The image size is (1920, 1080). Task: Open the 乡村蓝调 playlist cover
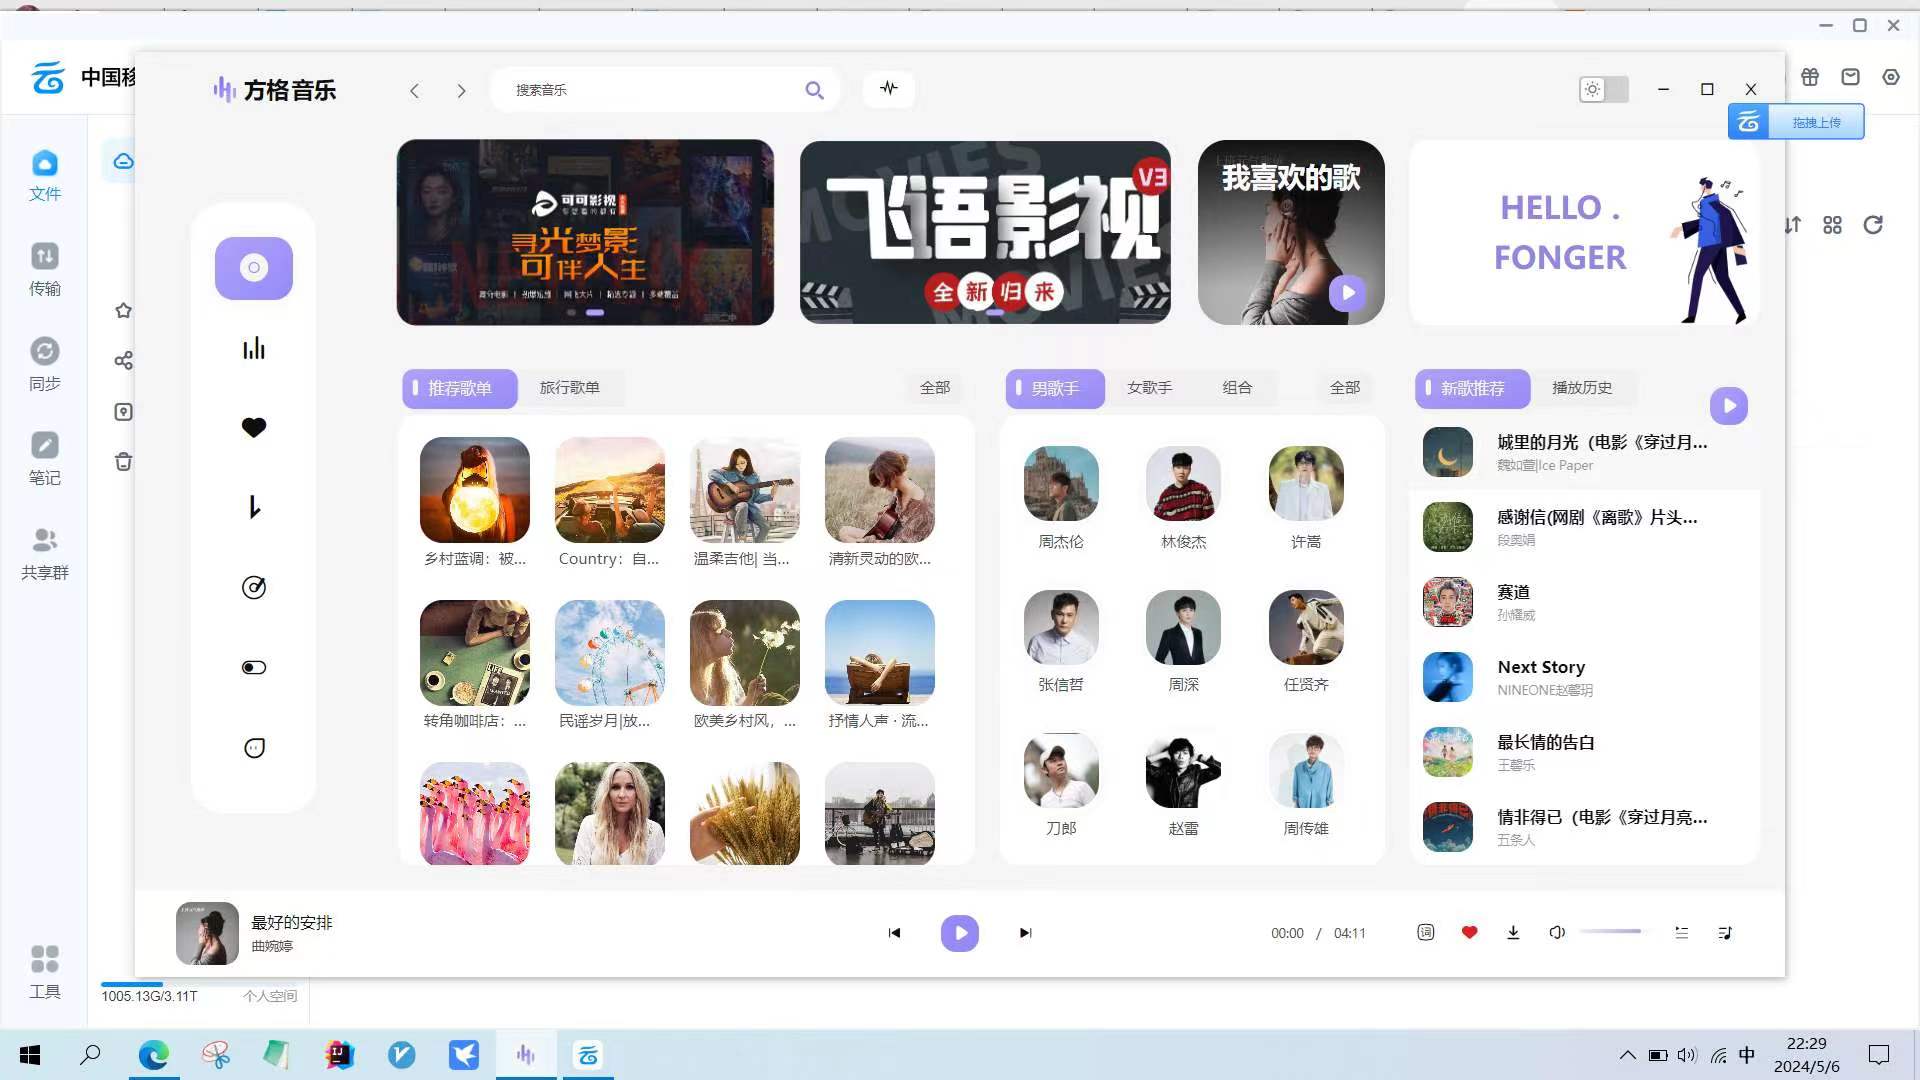tap(475, 490)
